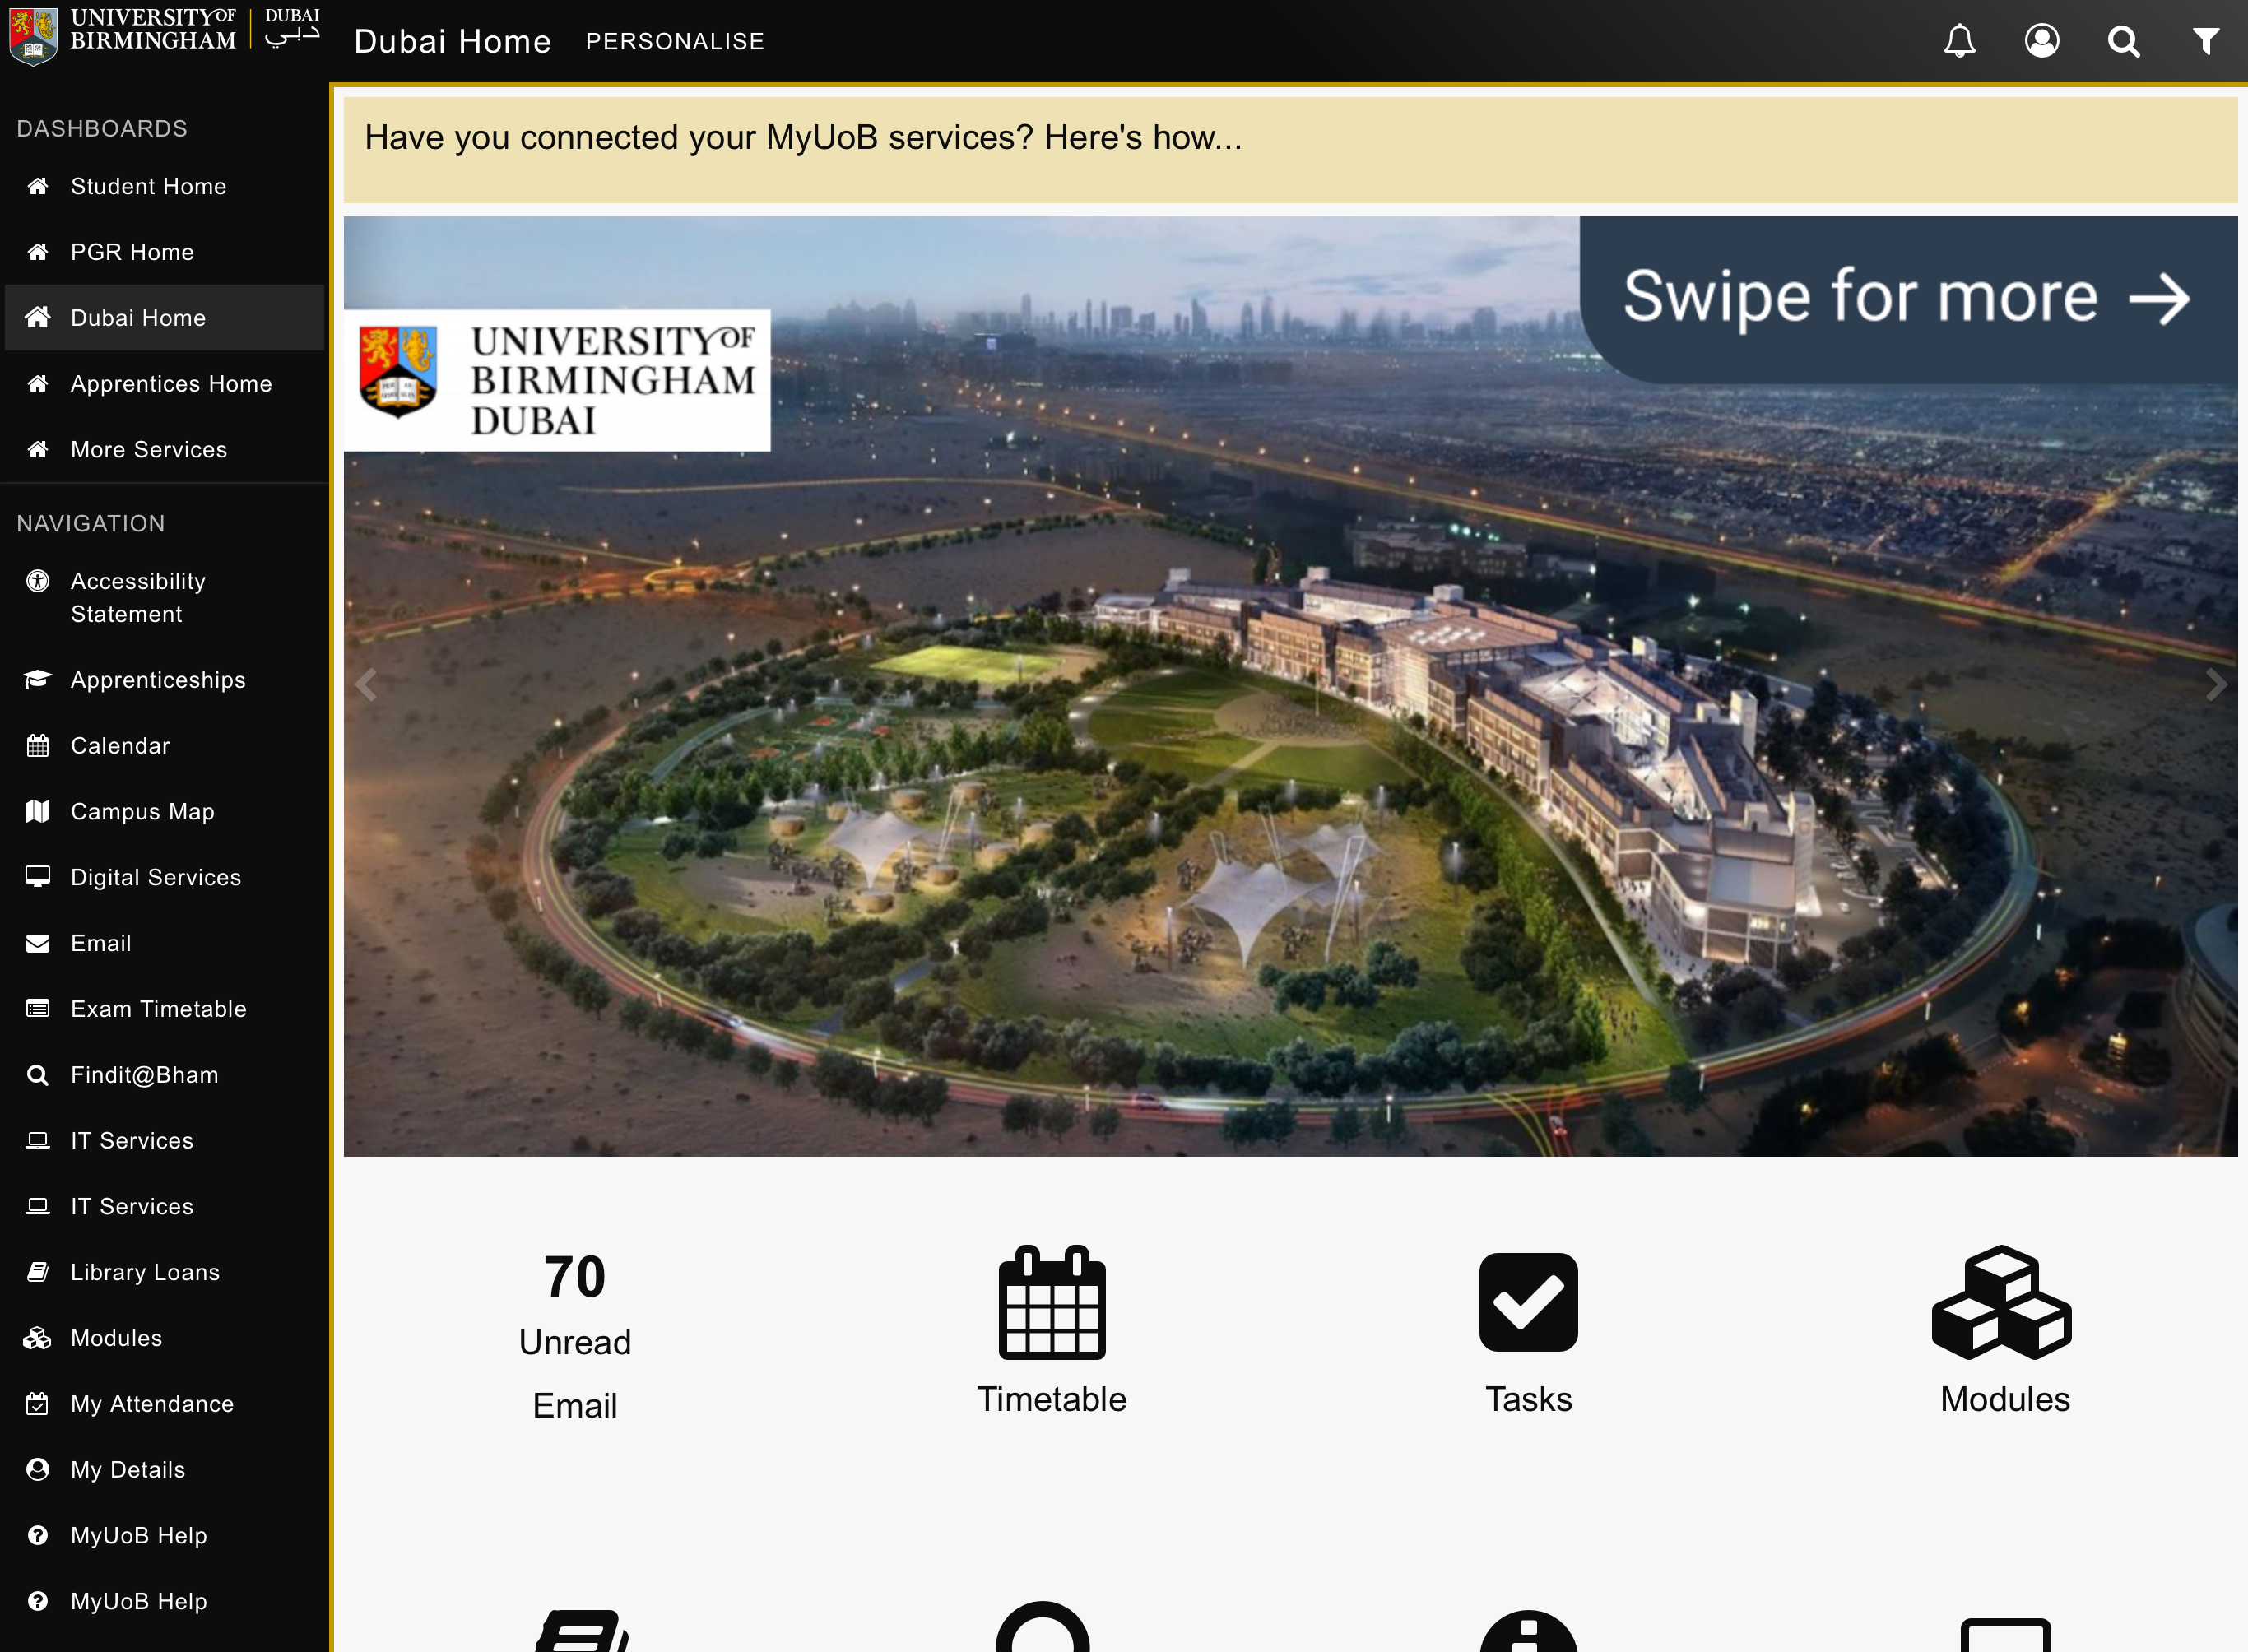Click the left carousel chevron

(367, 684)
